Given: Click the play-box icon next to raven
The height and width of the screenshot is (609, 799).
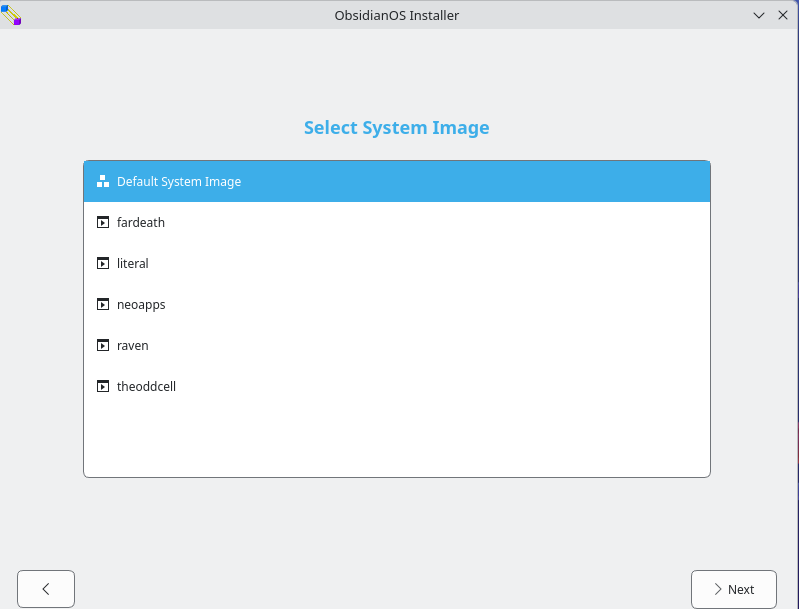Looking at the screenshot, I should (103, 346).
